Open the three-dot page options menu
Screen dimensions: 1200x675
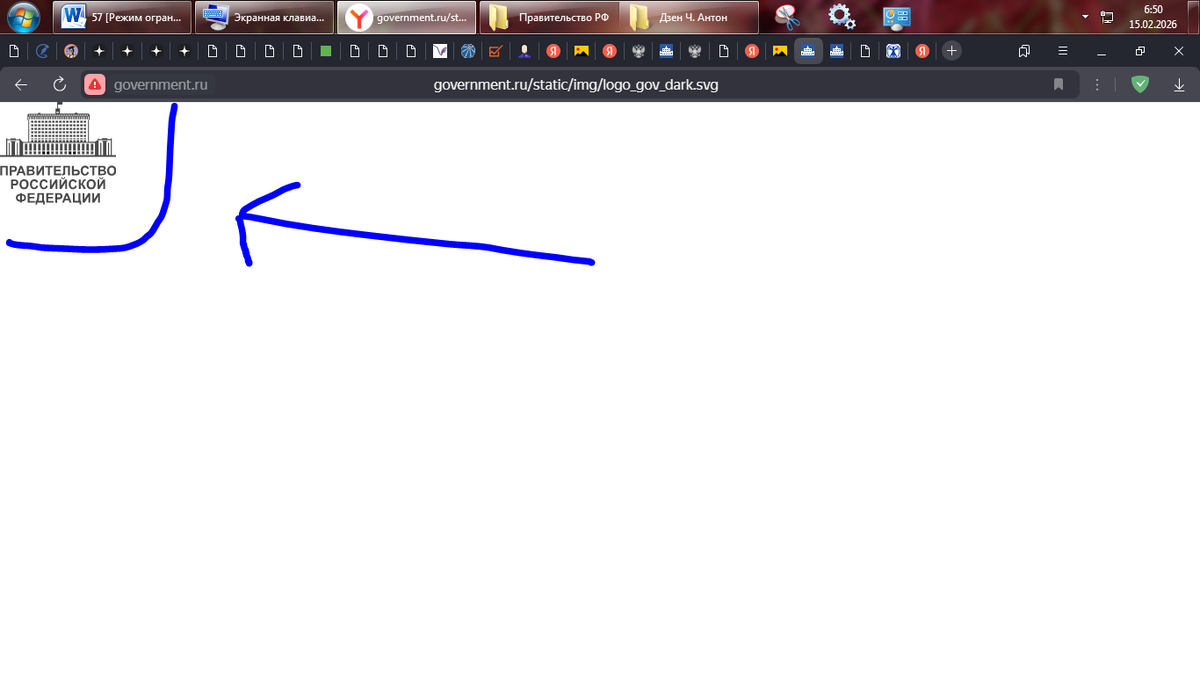pos(1098,85)
